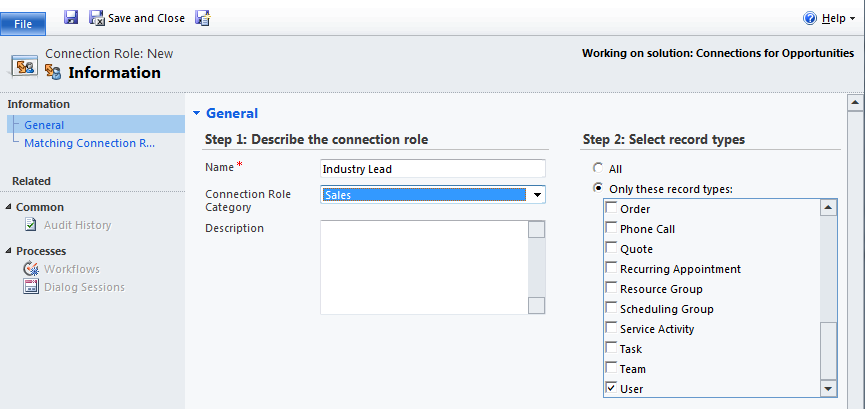Image resolution: width=865 pixels, height=409 pixels.
Task: Click the Audit History icon
Action: pyautogui.click(x=31, y=226)
